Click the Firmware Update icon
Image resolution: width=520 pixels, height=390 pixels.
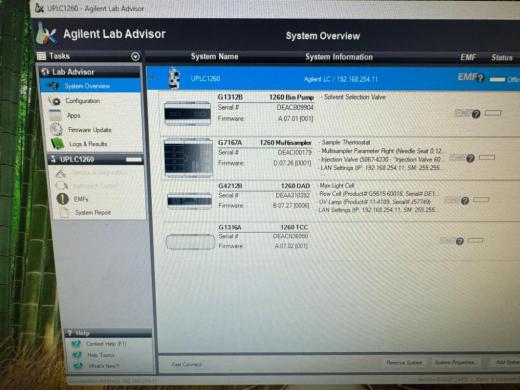click(56, 129)
